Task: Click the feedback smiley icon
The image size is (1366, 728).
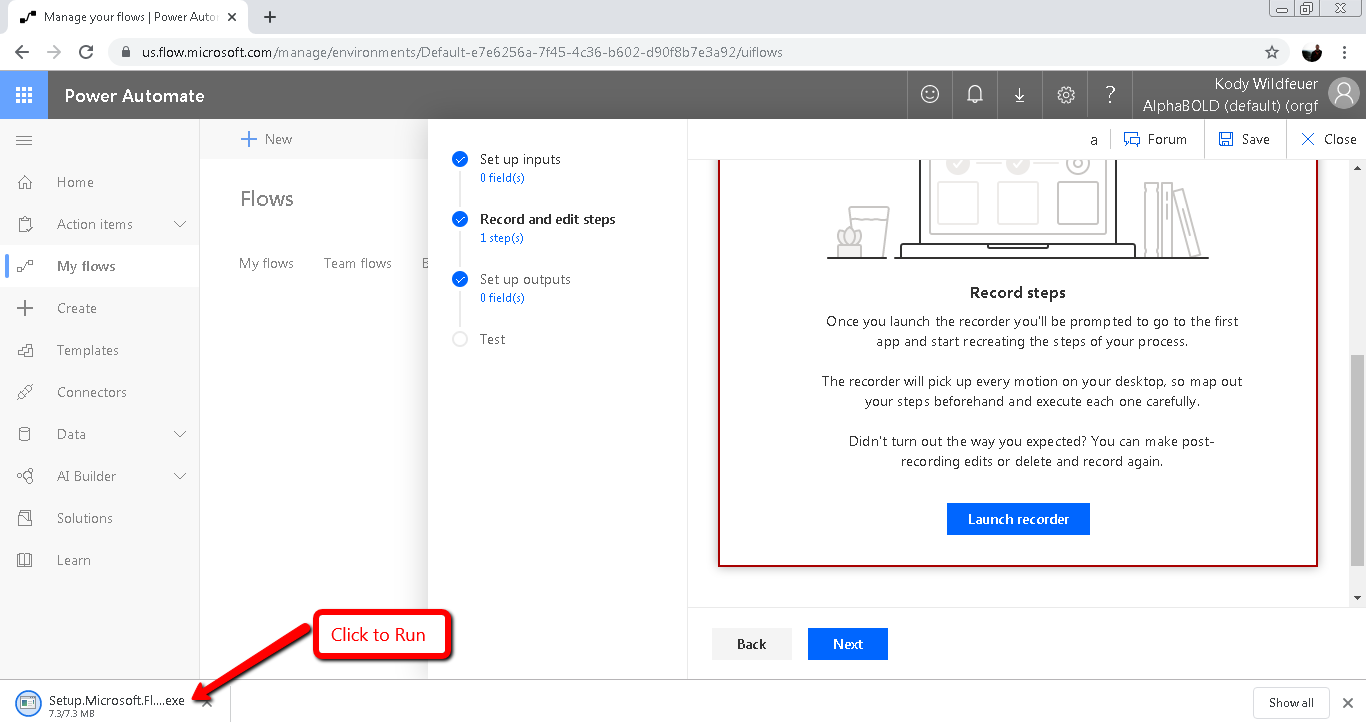Action: click(x=930, y=95)
